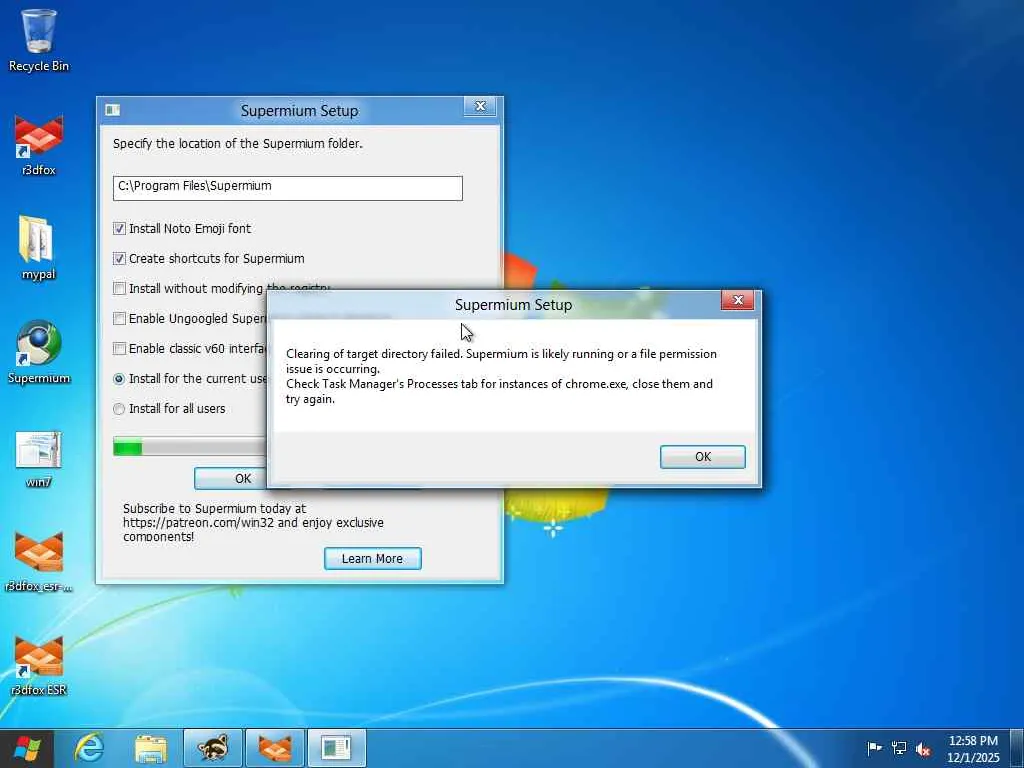Open the Recycle Bin desktop icon
This screenshot has width=1024, height=768.
[x=39, y=39]
